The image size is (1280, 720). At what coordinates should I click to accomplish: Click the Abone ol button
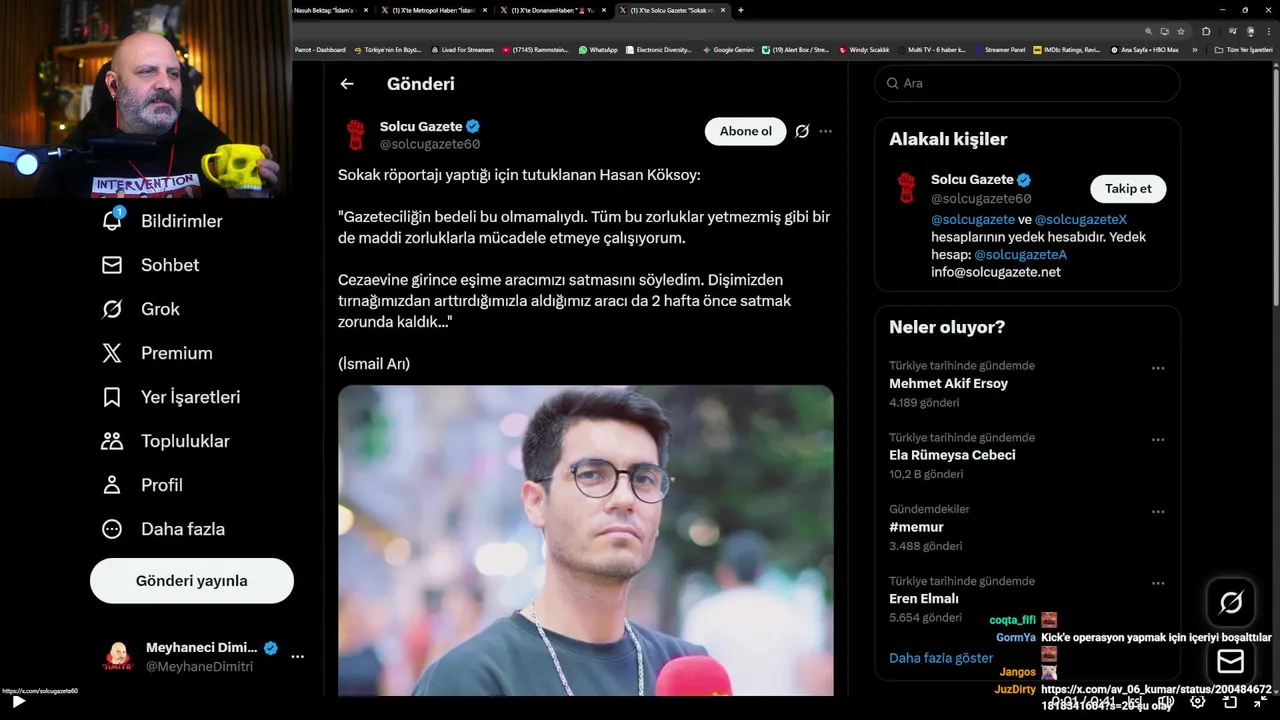(x=746, y=131)
